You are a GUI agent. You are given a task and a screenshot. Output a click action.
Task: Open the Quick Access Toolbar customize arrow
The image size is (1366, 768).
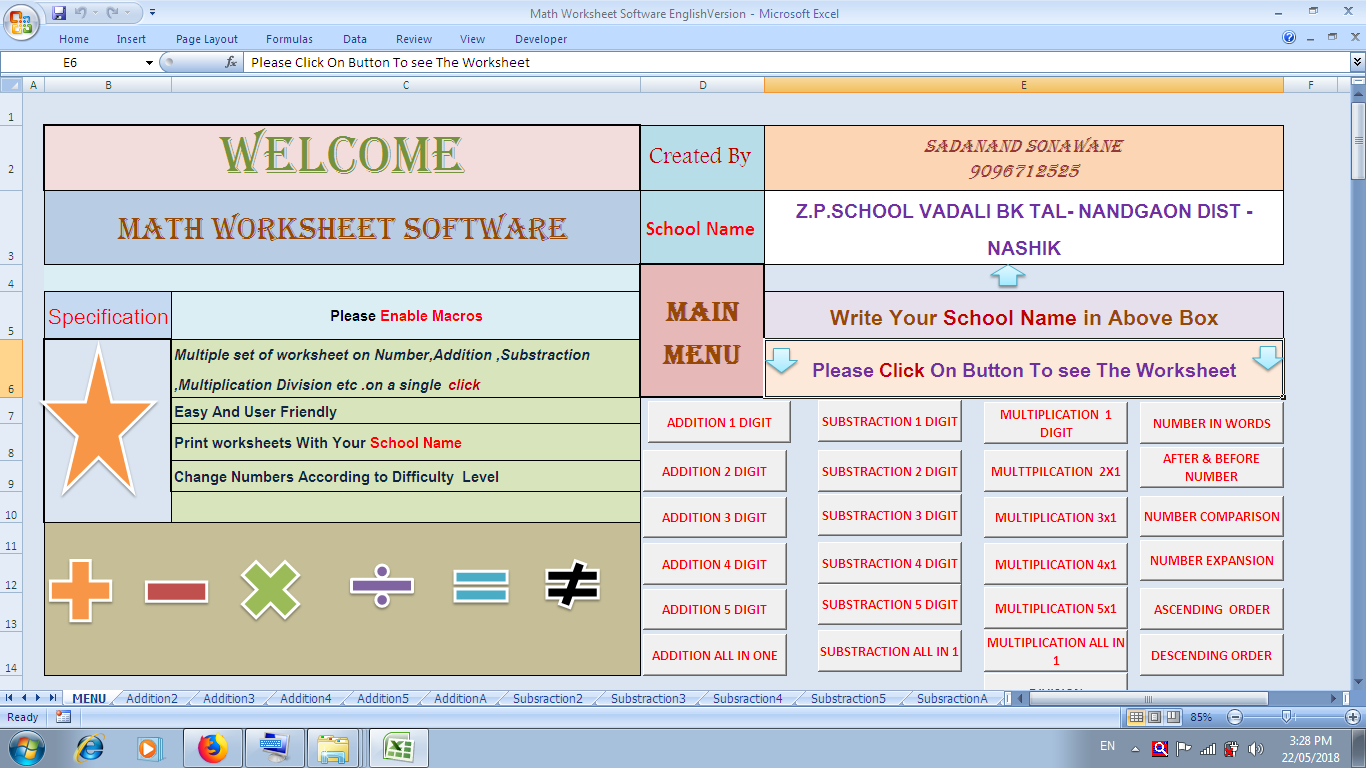153,13
